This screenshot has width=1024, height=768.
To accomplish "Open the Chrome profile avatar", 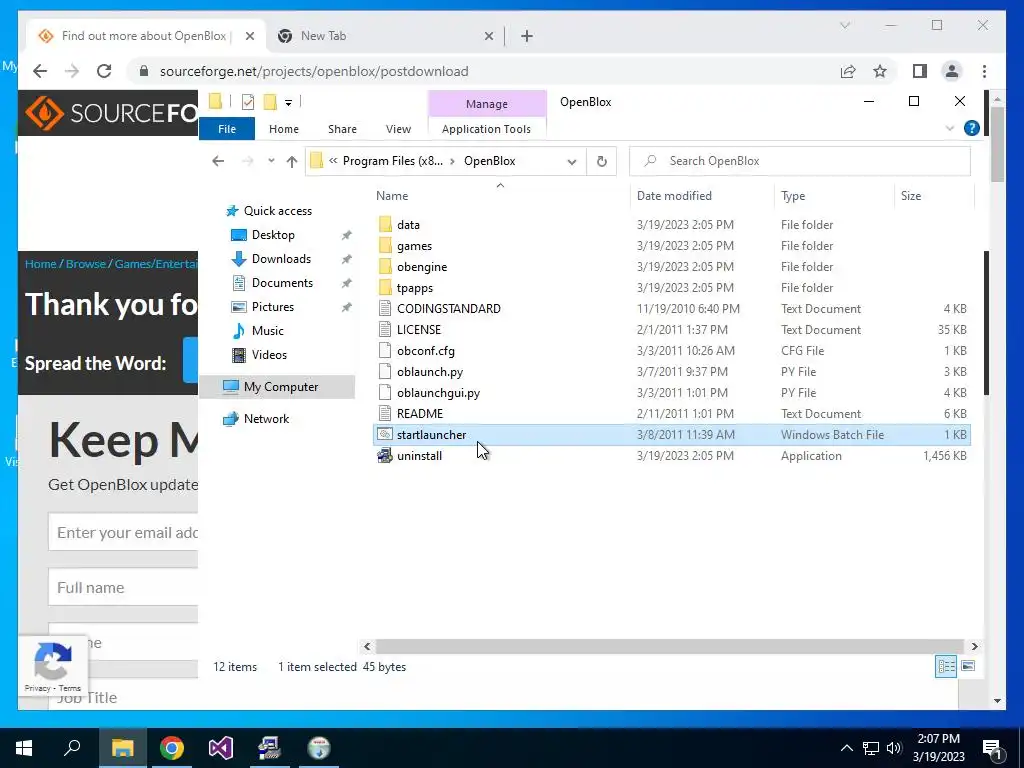I will (x=952, y=71).
